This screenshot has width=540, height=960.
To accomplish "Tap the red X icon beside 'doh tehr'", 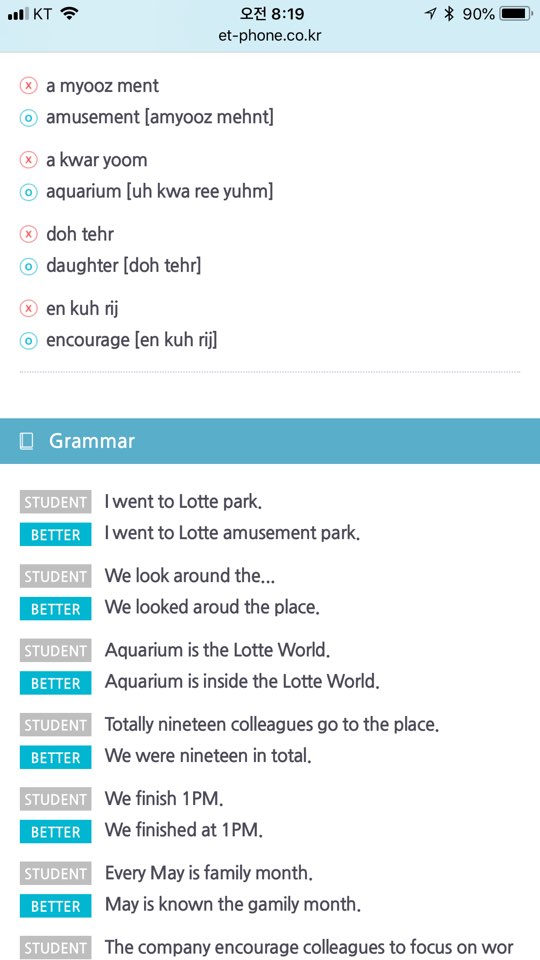I will 29,234.
